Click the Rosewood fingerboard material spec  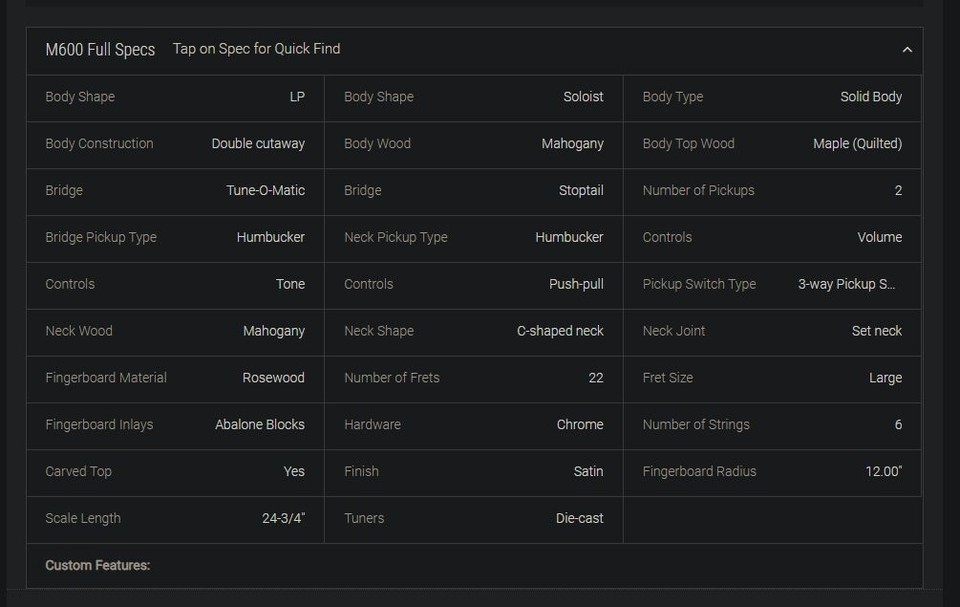click(x=175, y=378)
